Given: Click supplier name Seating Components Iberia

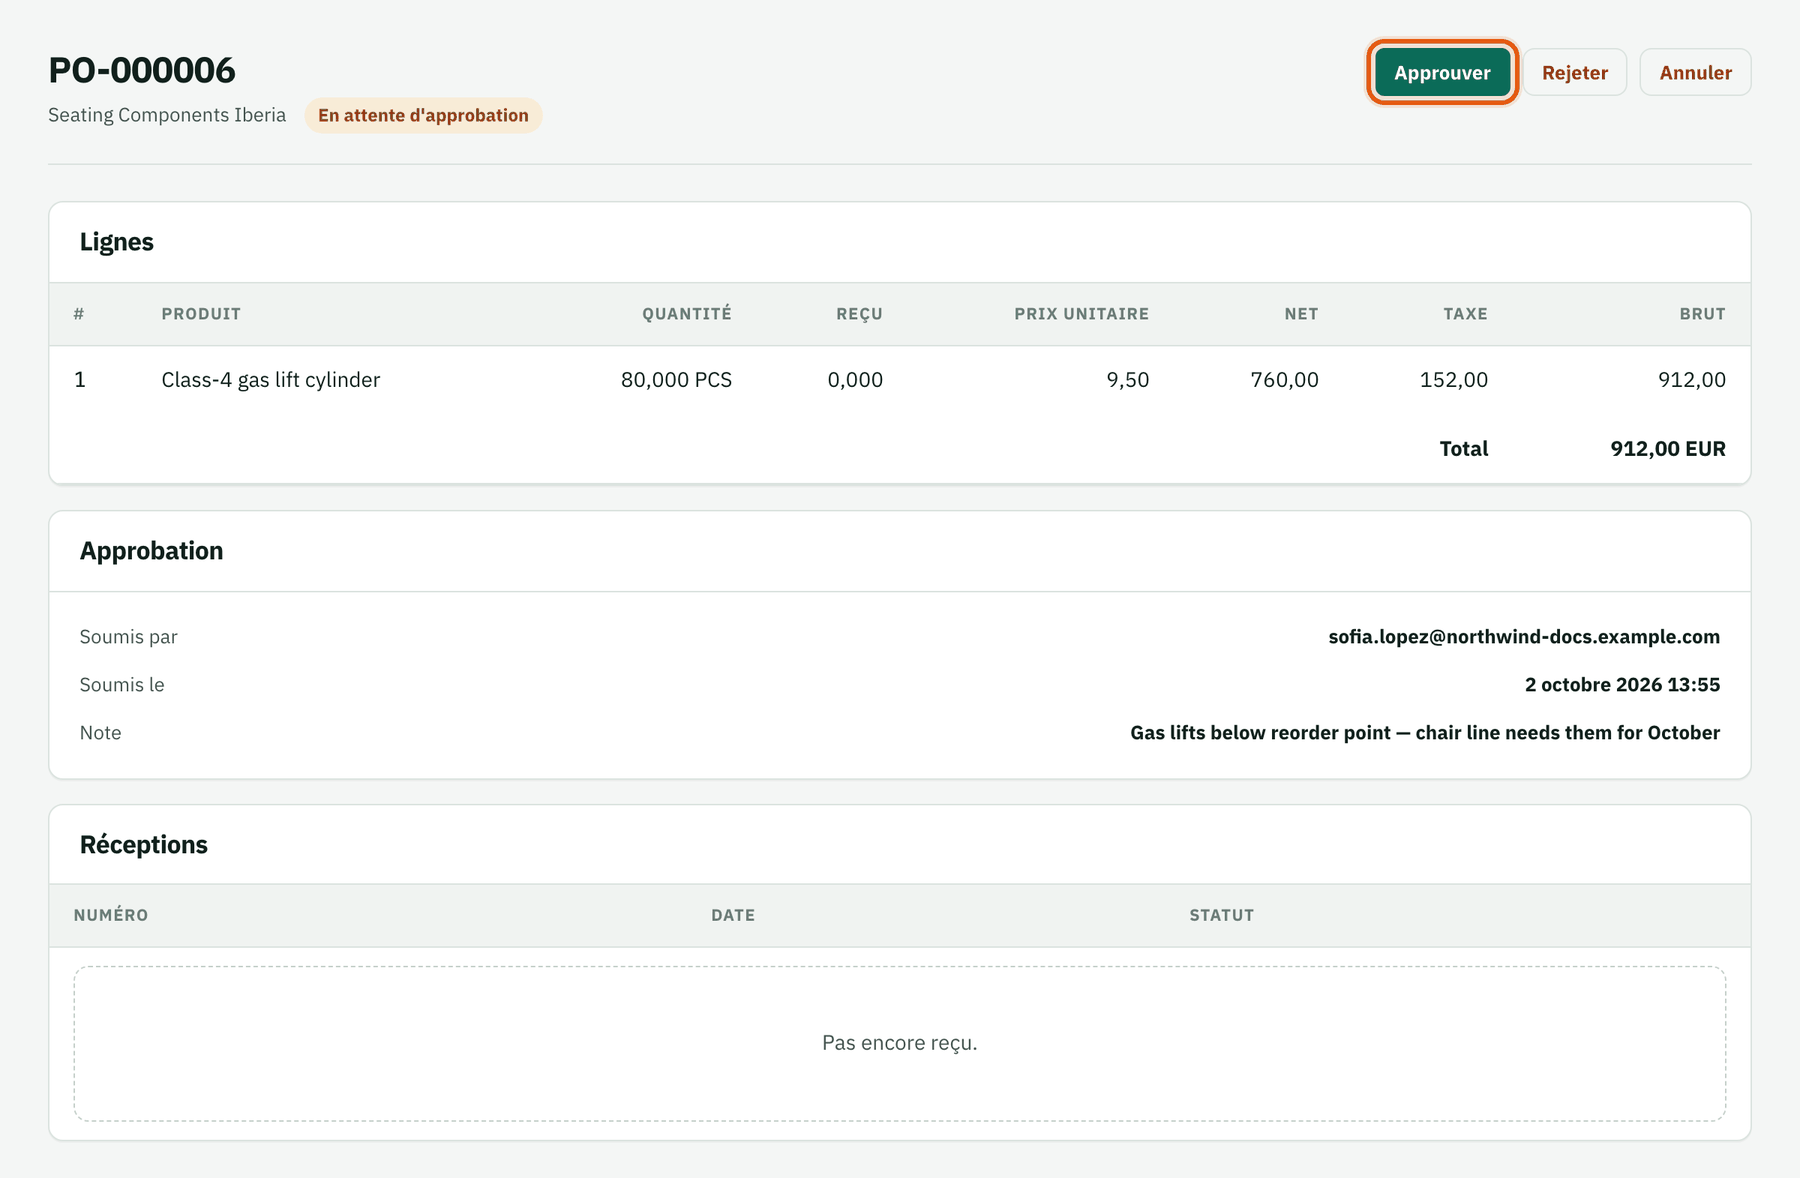Looking at the screenshot, I should click(167, 115).
